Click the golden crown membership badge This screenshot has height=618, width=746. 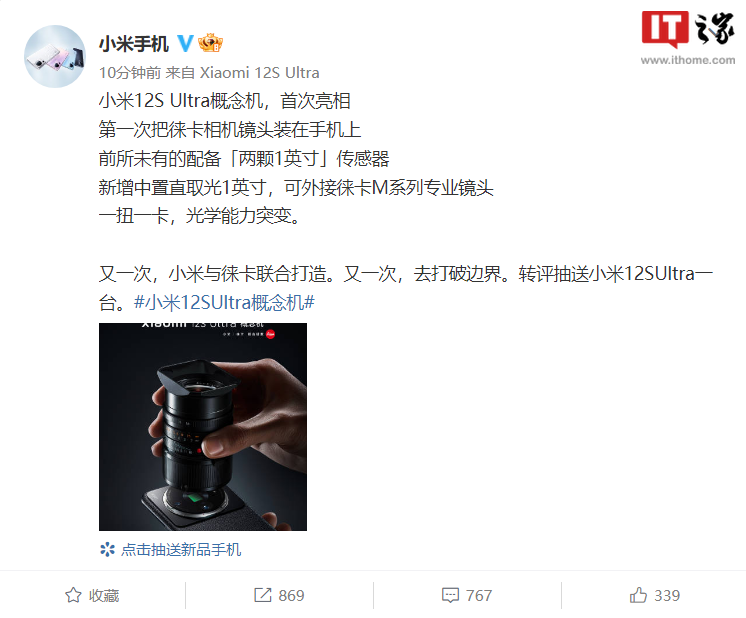coord(210,43)
